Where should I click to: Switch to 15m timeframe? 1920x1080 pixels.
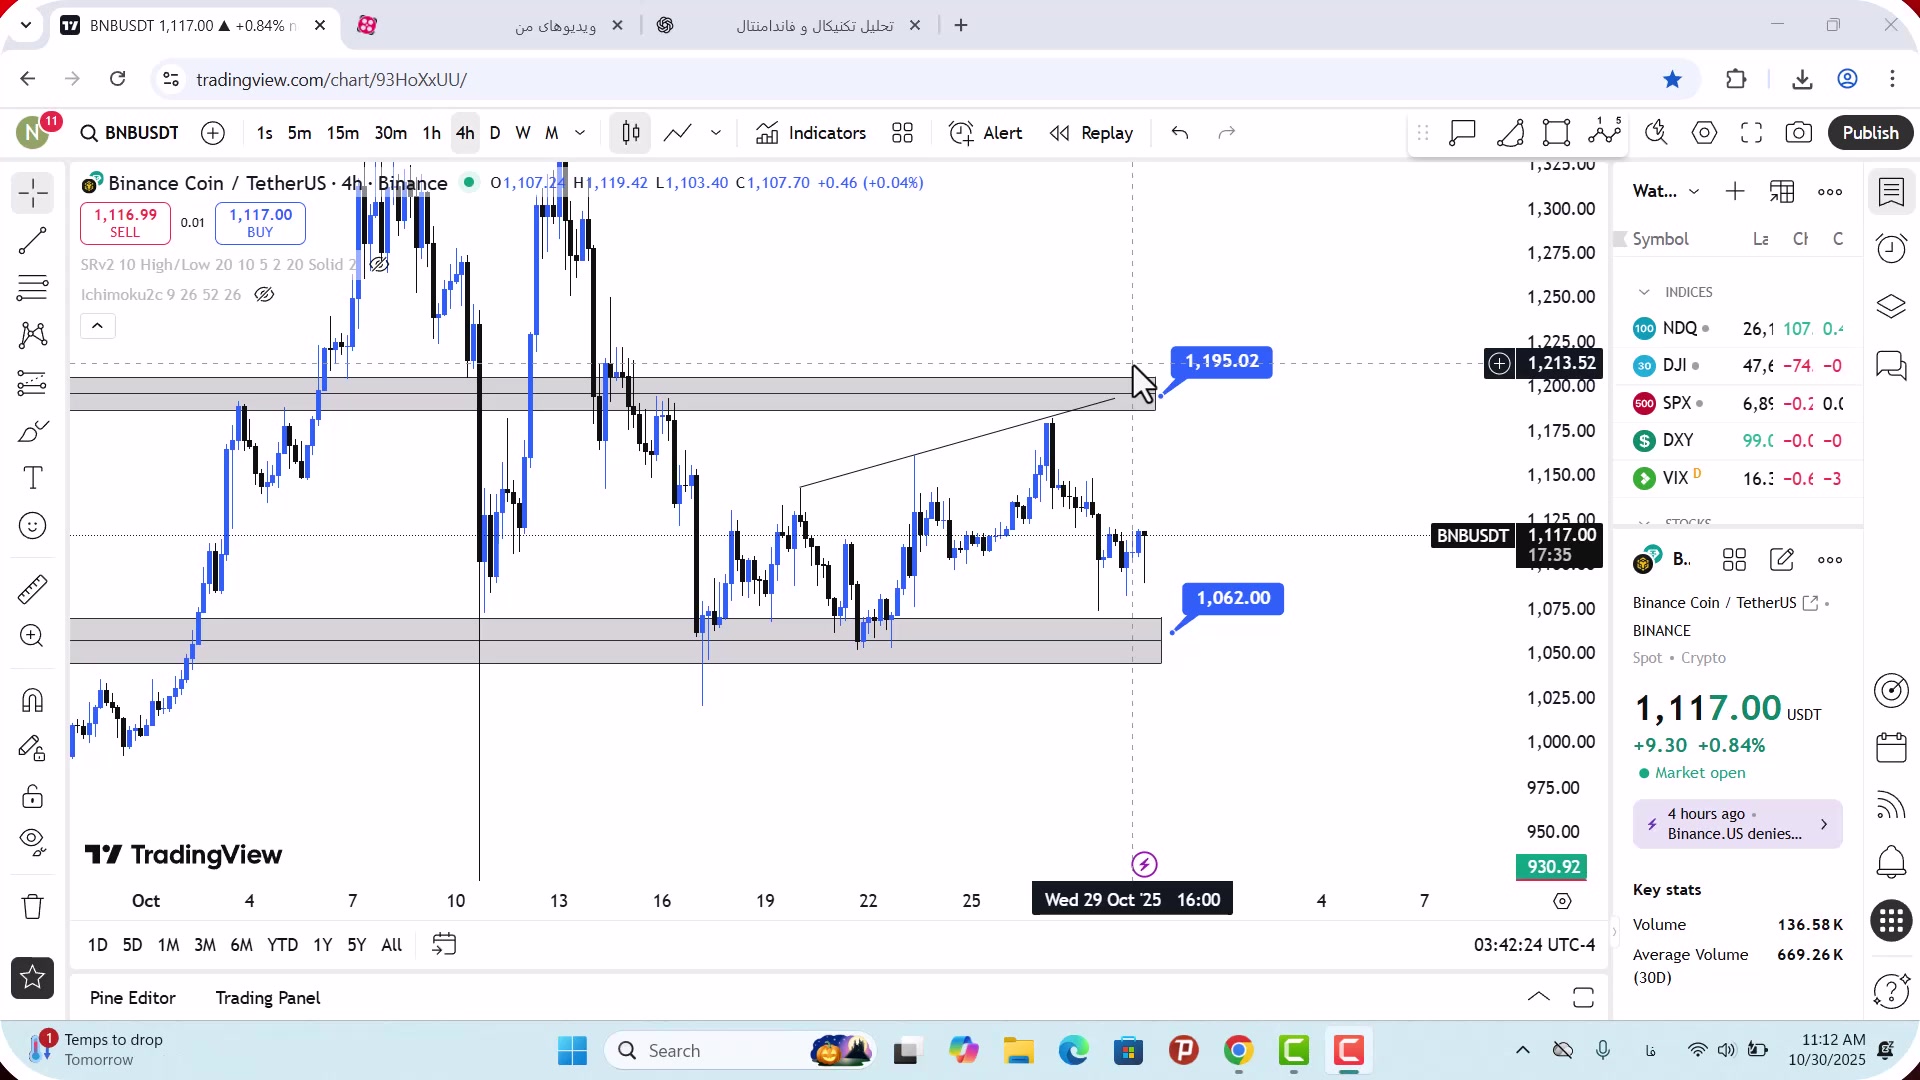point(343,133)
